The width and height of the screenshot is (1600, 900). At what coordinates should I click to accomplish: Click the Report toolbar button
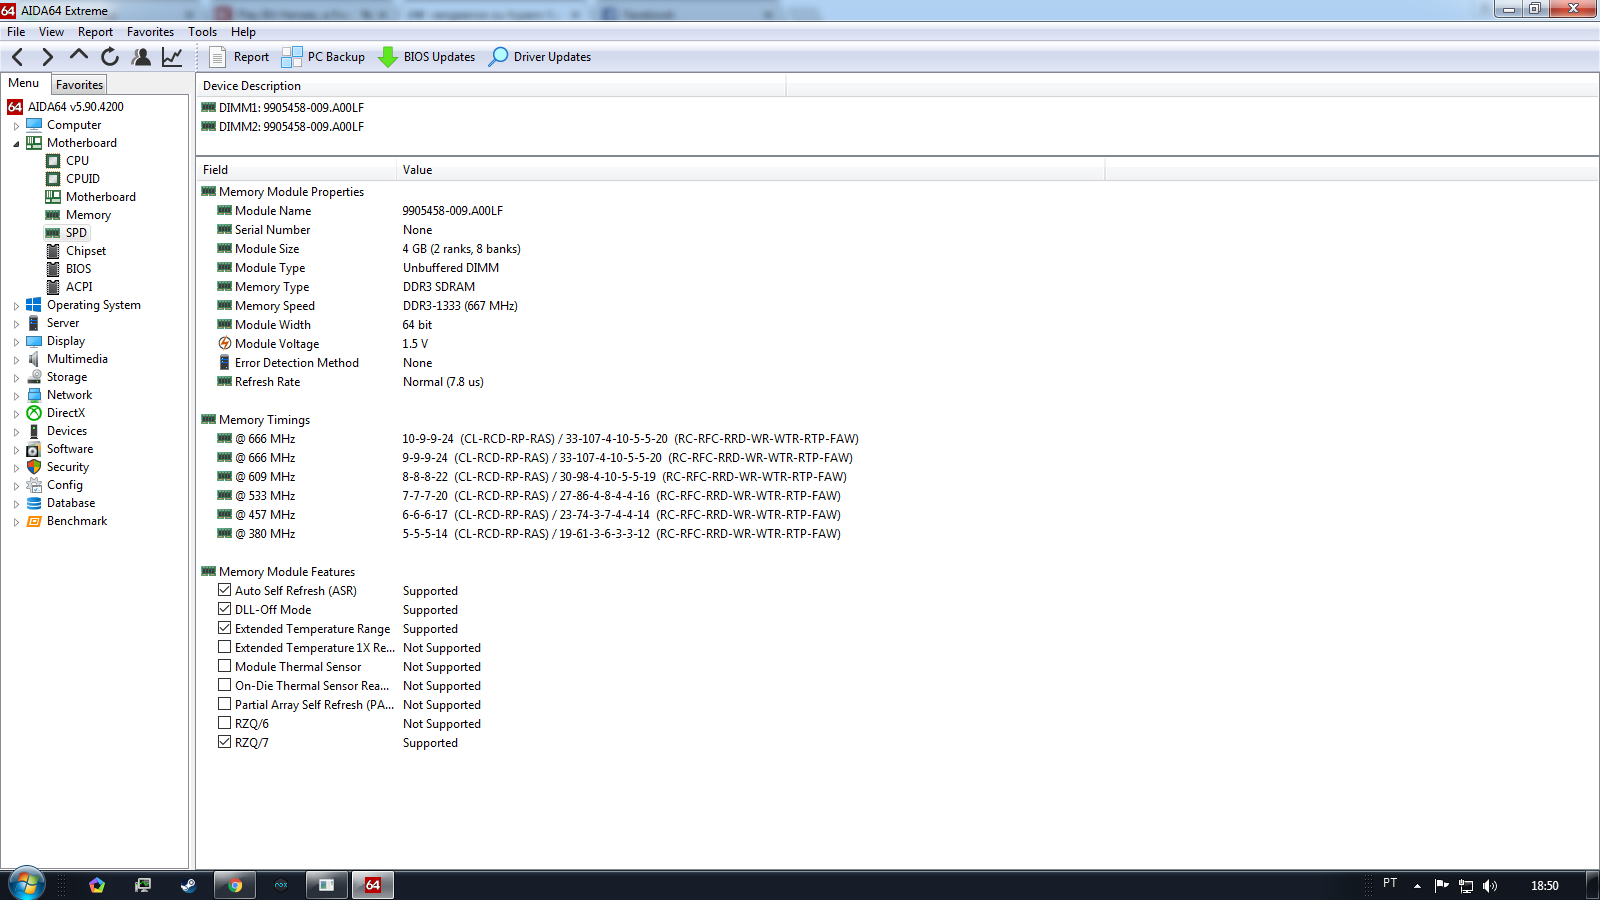coord(239,57)
